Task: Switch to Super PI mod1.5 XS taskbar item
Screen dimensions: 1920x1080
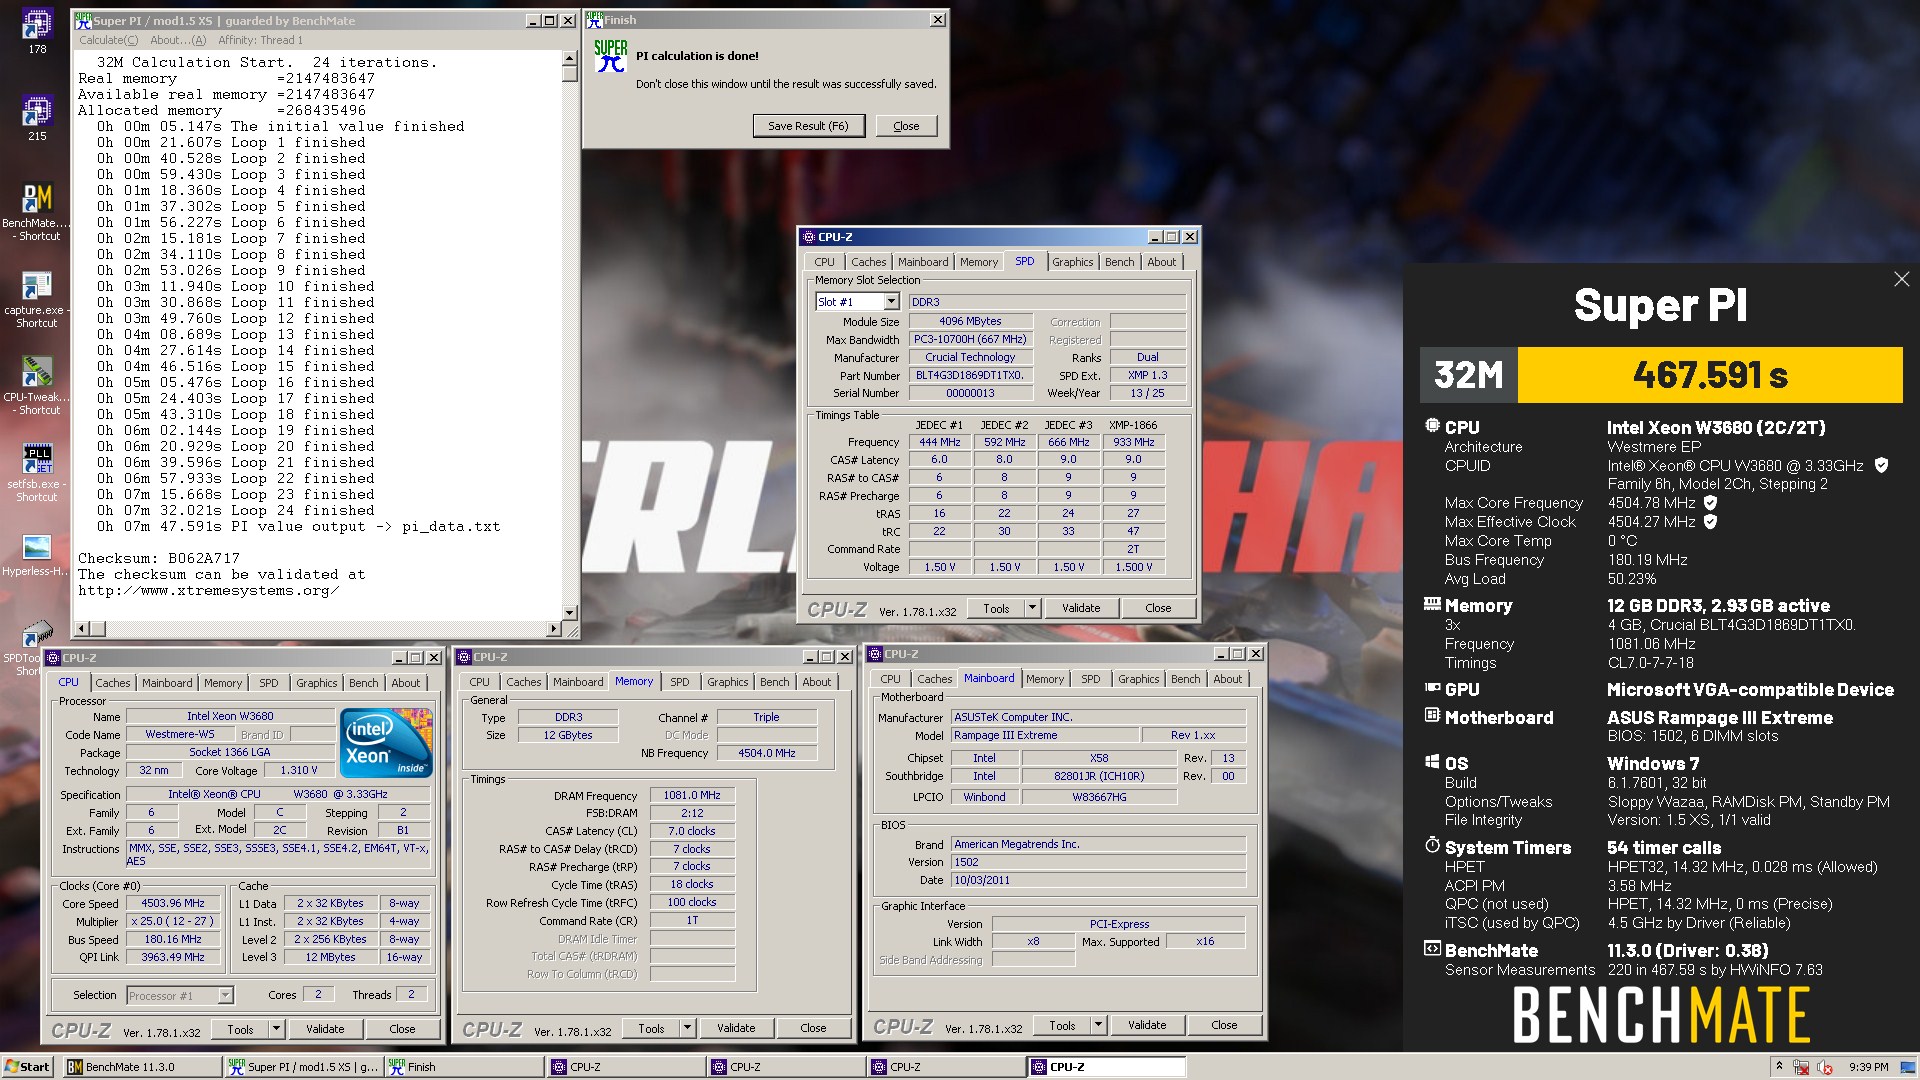Action: pos(303,1067)
